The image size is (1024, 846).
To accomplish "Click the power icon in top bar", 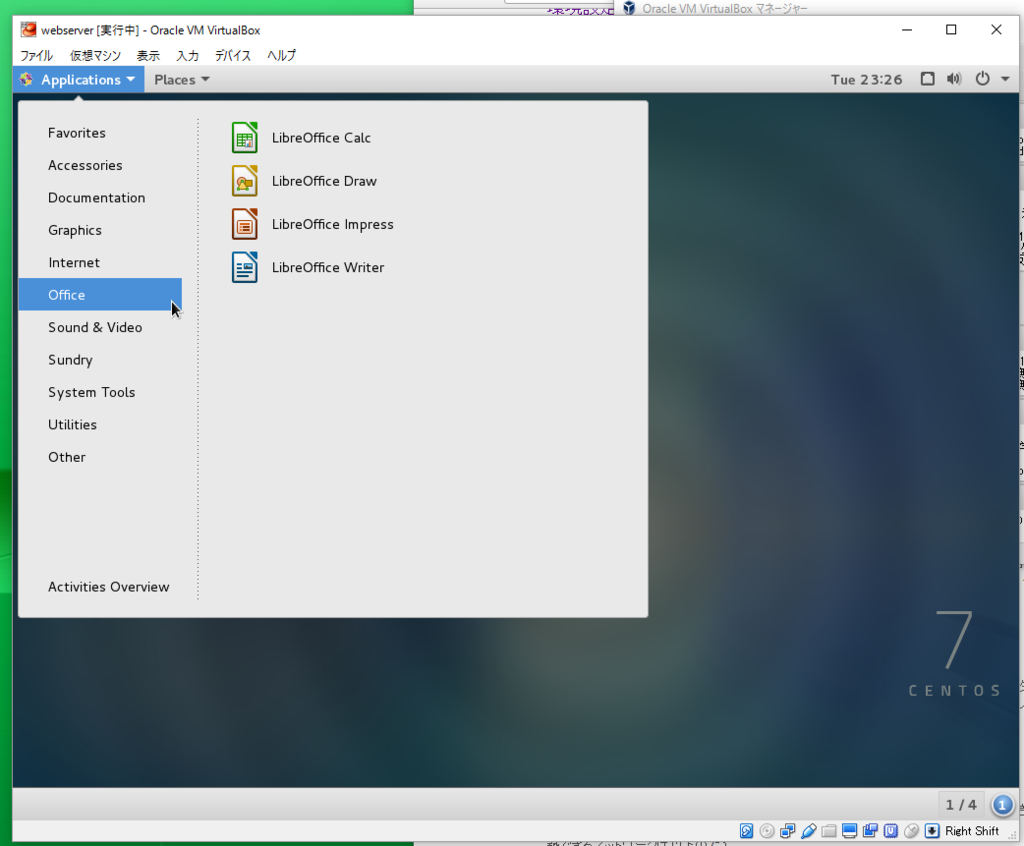I will 982,79.
